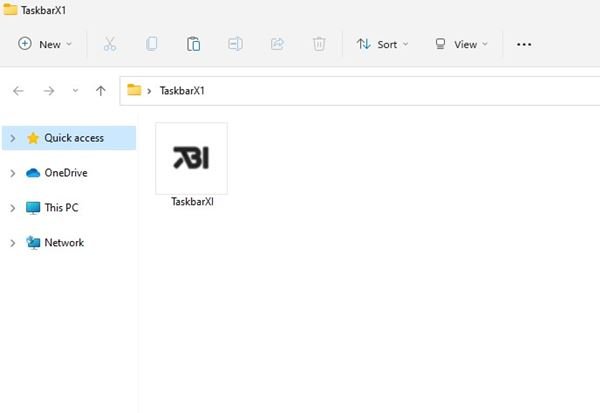Click the Rename icon in toolbar

pyautogui.click(x=235, y=44)
